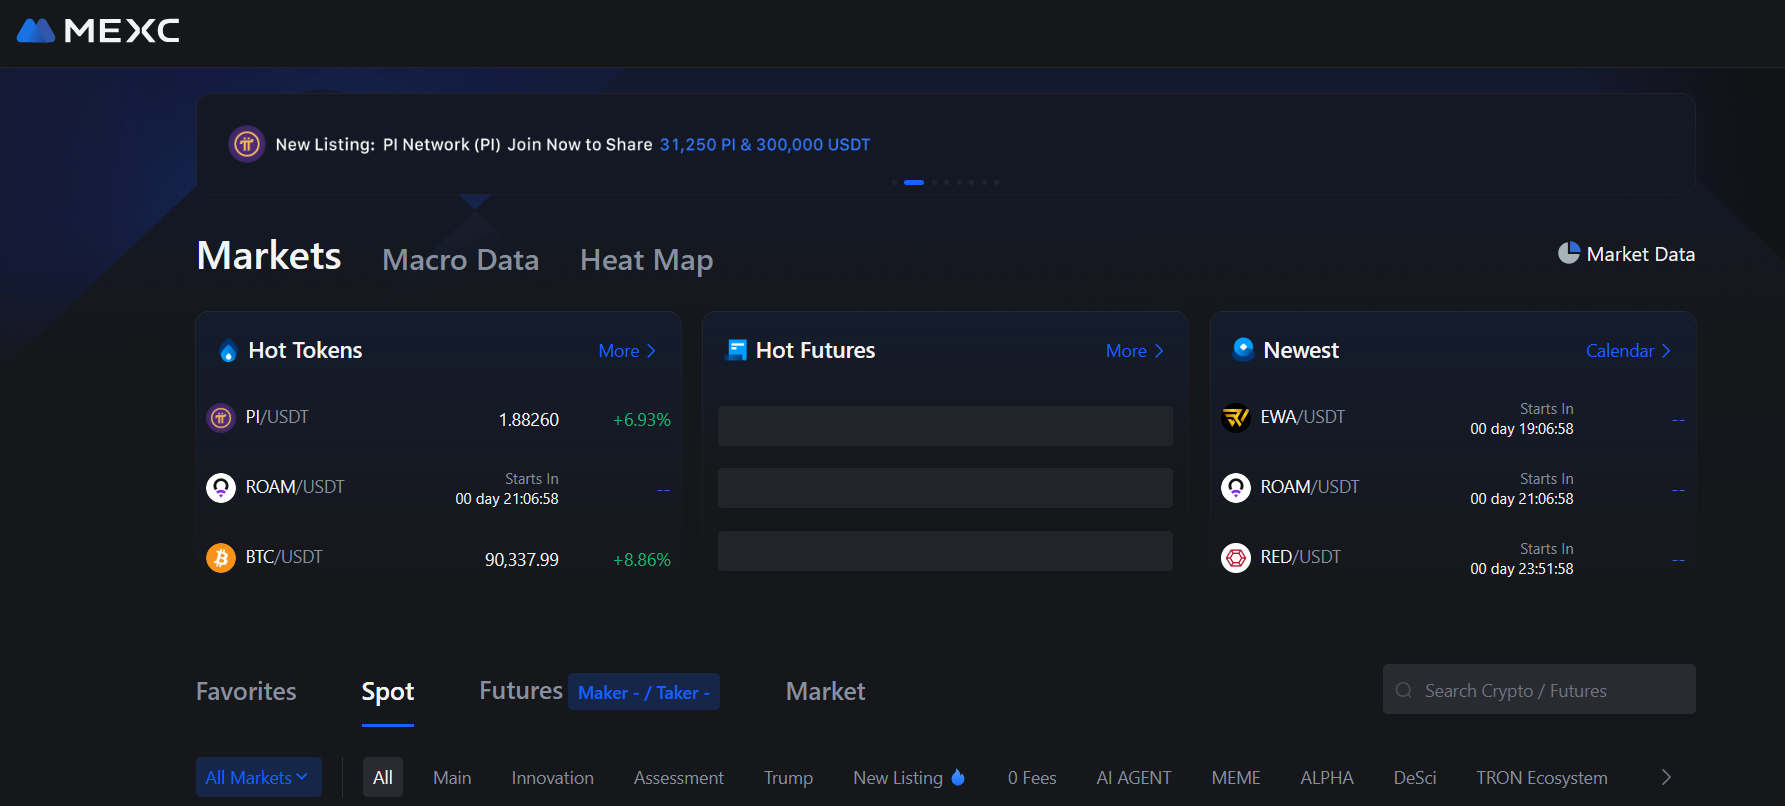Click the BTC price 90,337.99

tap(522, 560)
